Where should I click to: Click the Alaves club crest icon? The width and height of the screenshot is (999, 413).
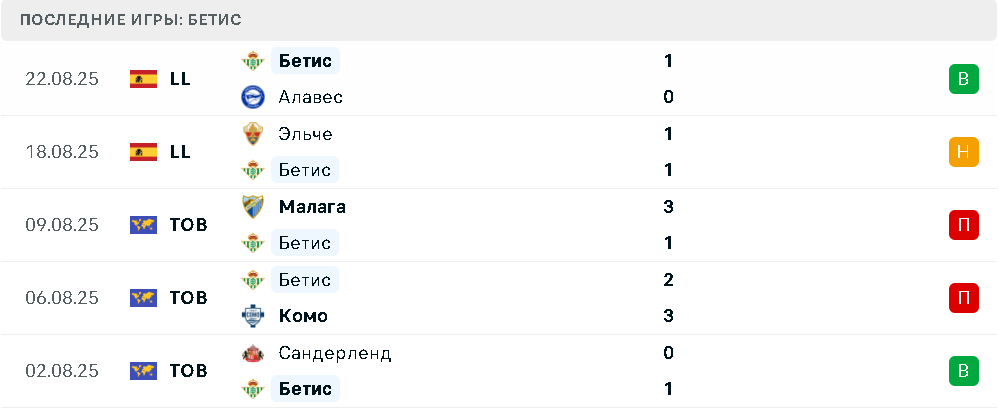pyautogui.click(x=253, y=97)
